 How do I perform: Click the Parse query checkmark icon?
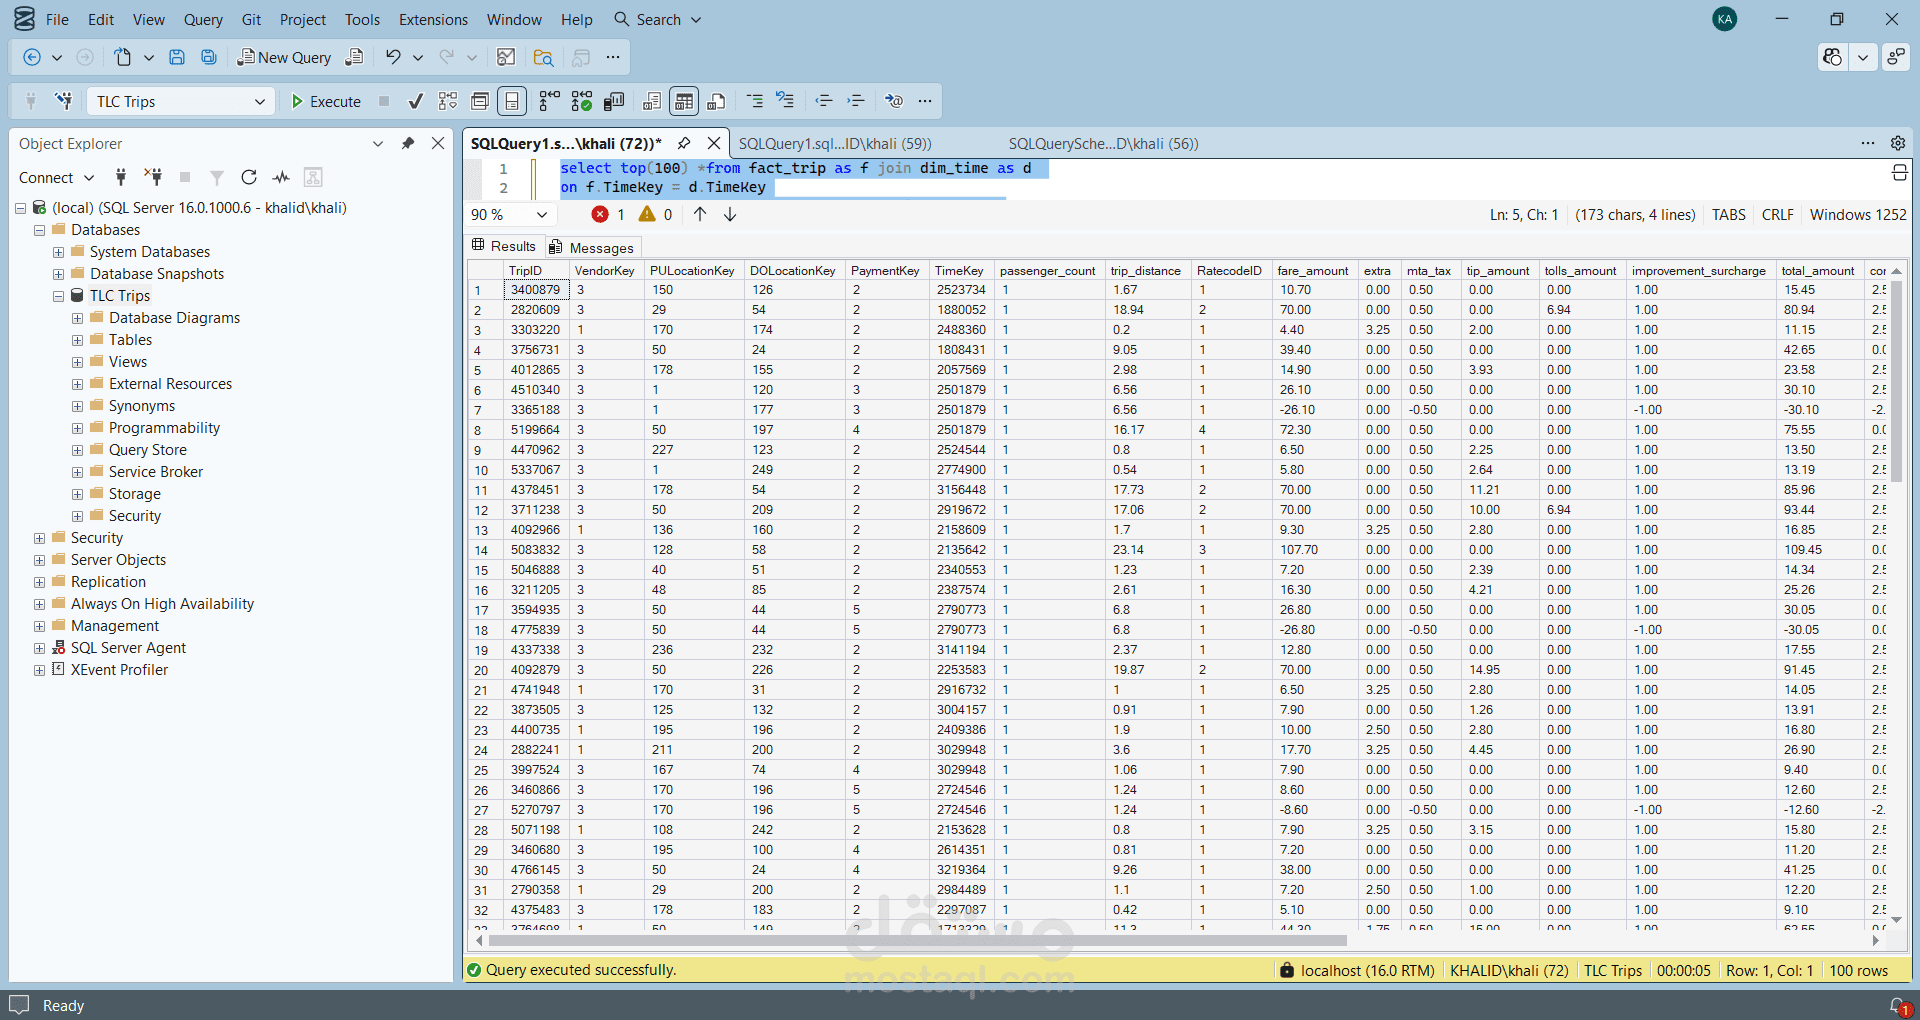[x=416, y=101]
